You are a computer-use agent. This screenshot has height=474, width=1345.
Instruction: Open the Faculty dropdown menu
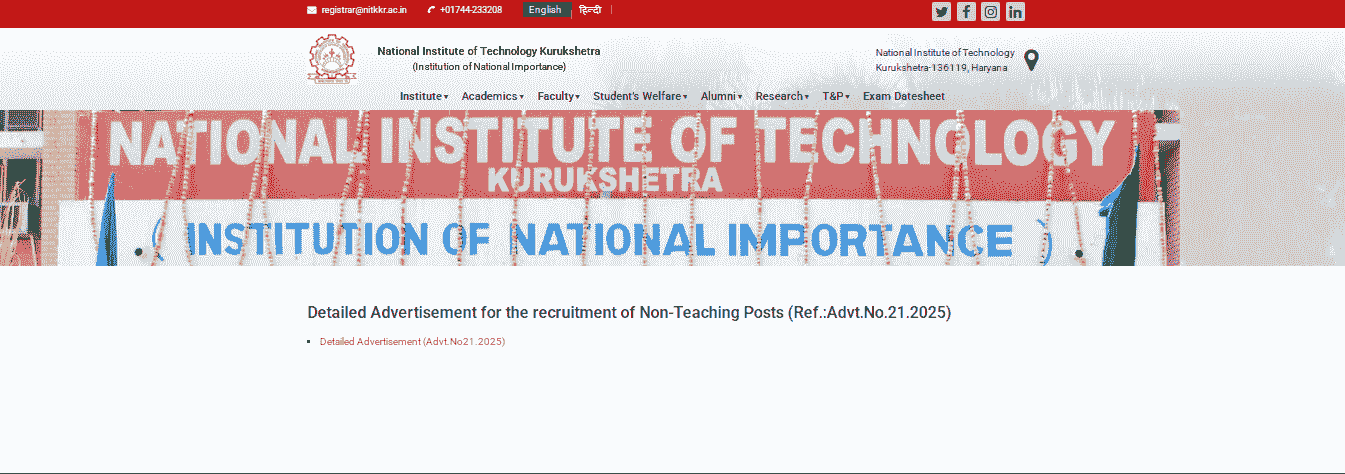[x=558, y=96]
